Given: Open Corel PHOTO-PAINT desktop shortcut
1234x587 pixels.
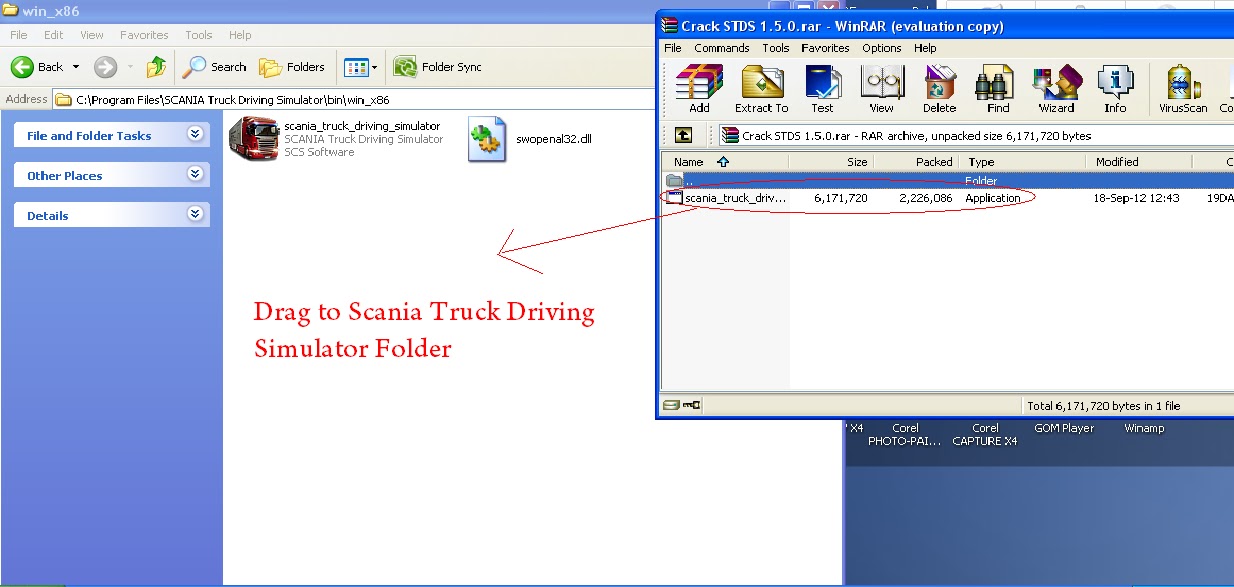Looking at the screenshot, I should tap(905, 434).
